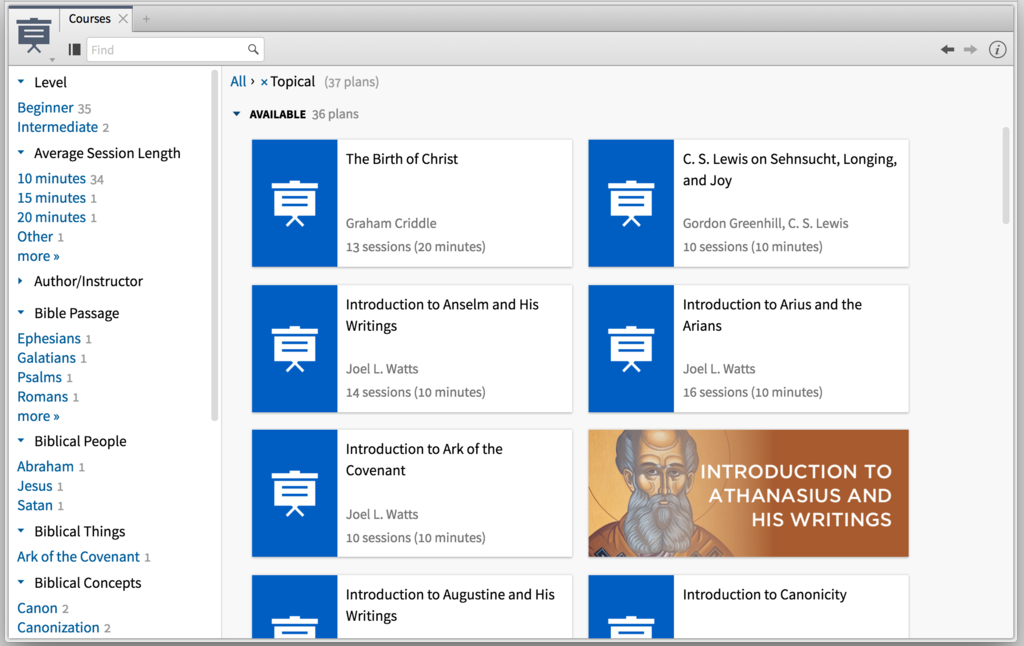
Task: Filter by Abraham
Action: point(45,466)
